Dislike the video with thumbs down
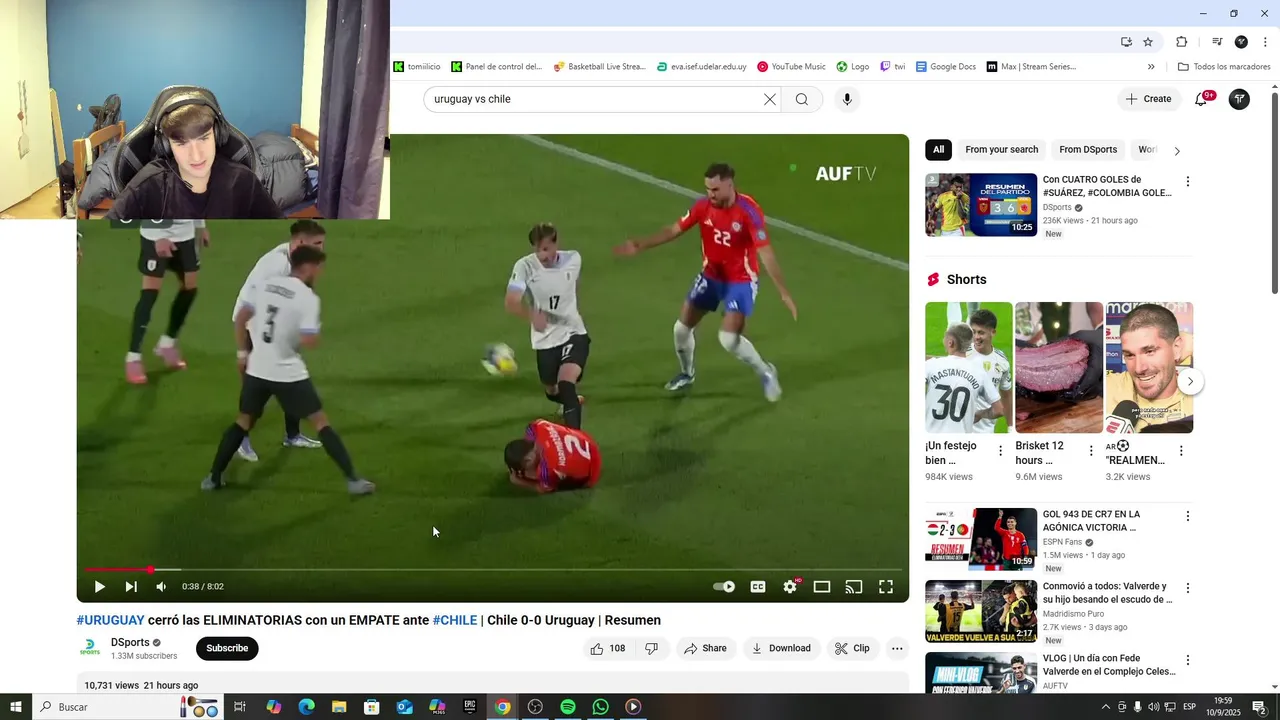Screen dimensions: 1280x720 pyautogui.click(x=651, y=648)
